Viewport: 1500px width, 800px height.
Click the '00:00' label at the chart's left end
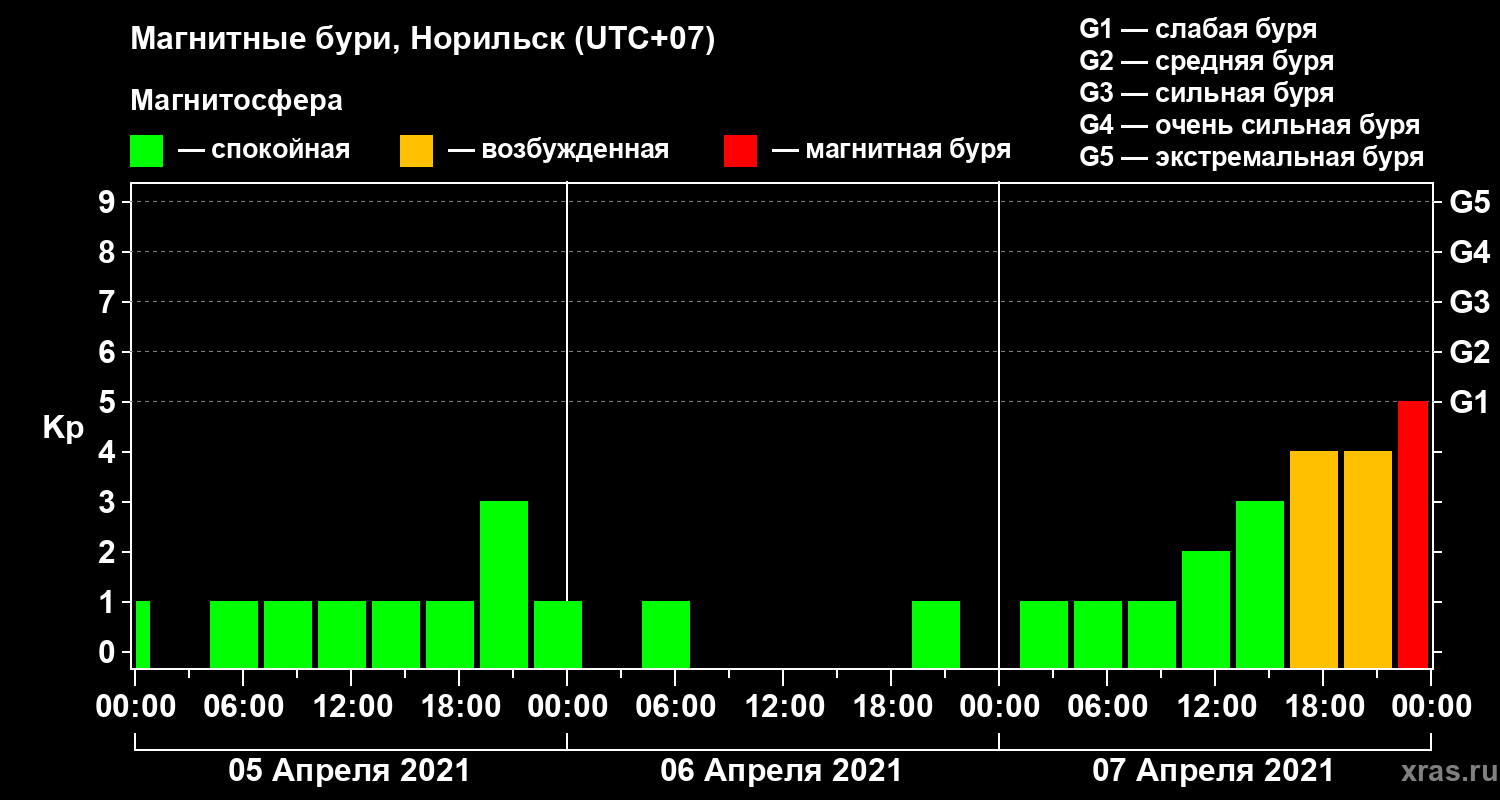click(x=134, y=707)
